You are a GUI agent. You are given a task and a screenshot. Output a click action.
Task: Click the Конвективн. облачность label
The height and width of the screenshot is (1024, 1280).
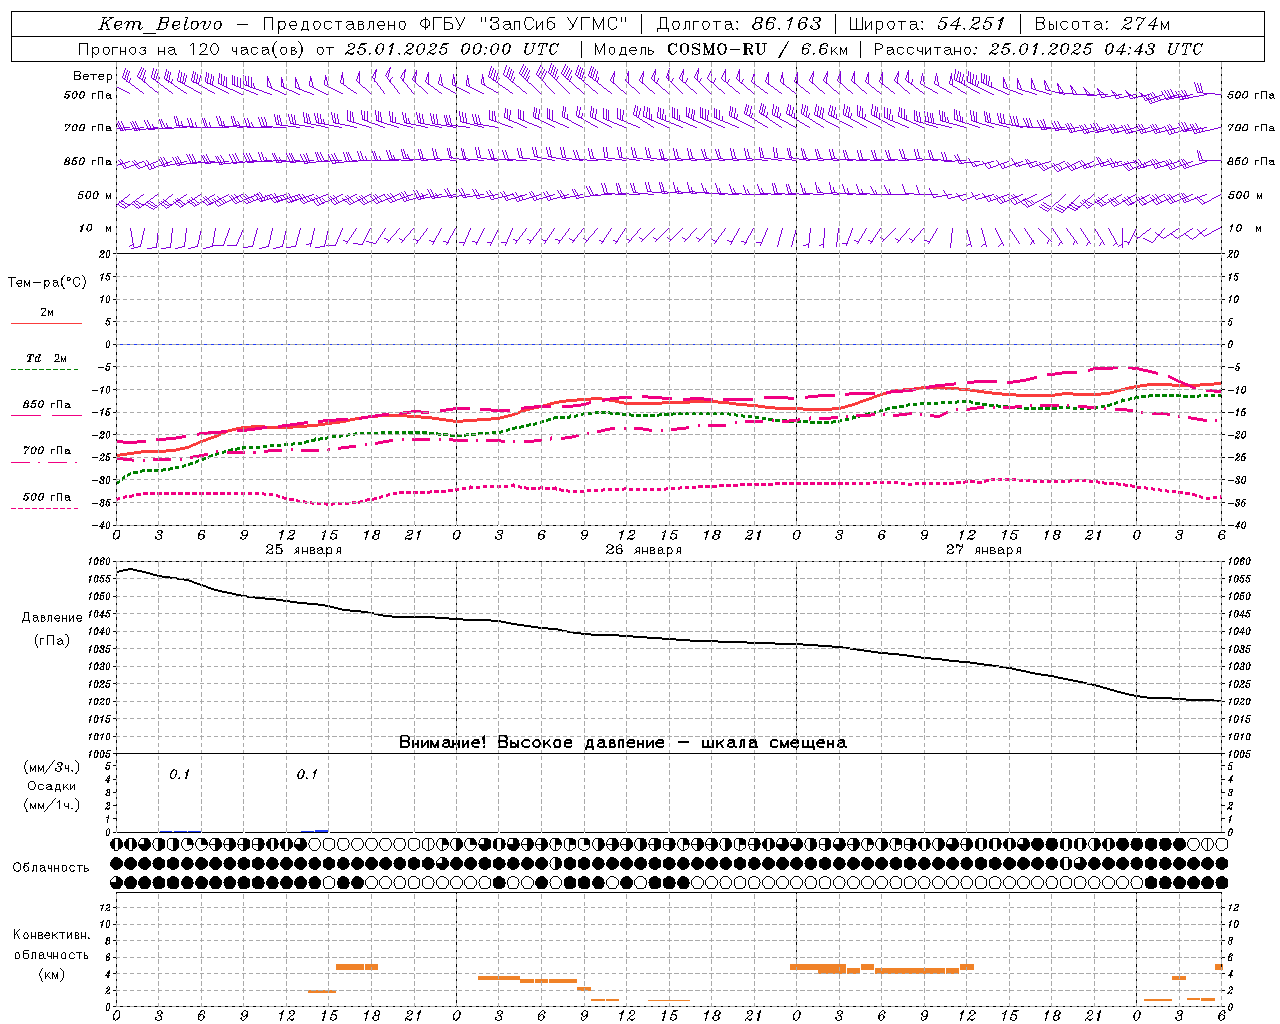point(52,945)
